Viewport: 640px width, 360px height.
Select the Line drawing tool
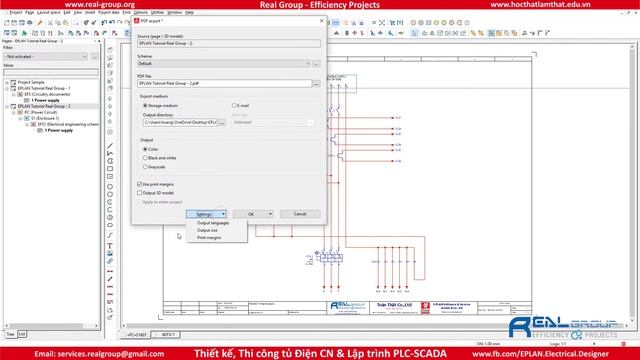[x=110, y=146]
